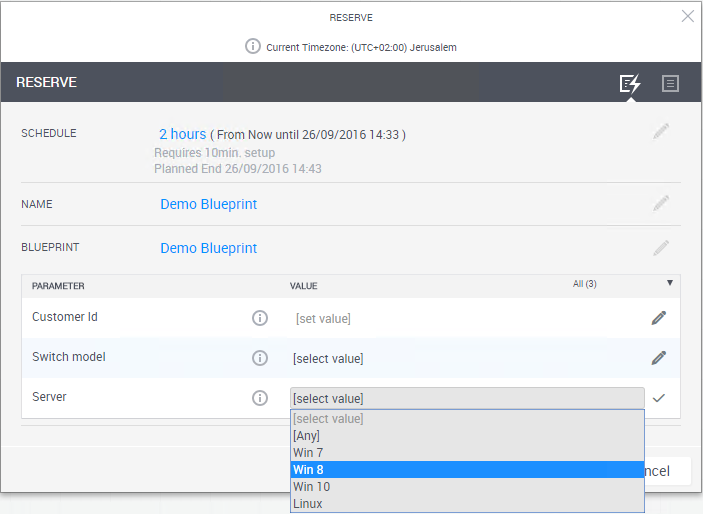Edit the Customer Id value pencil
Viewport: 703px width, 514px height.
tap(658, 318)
